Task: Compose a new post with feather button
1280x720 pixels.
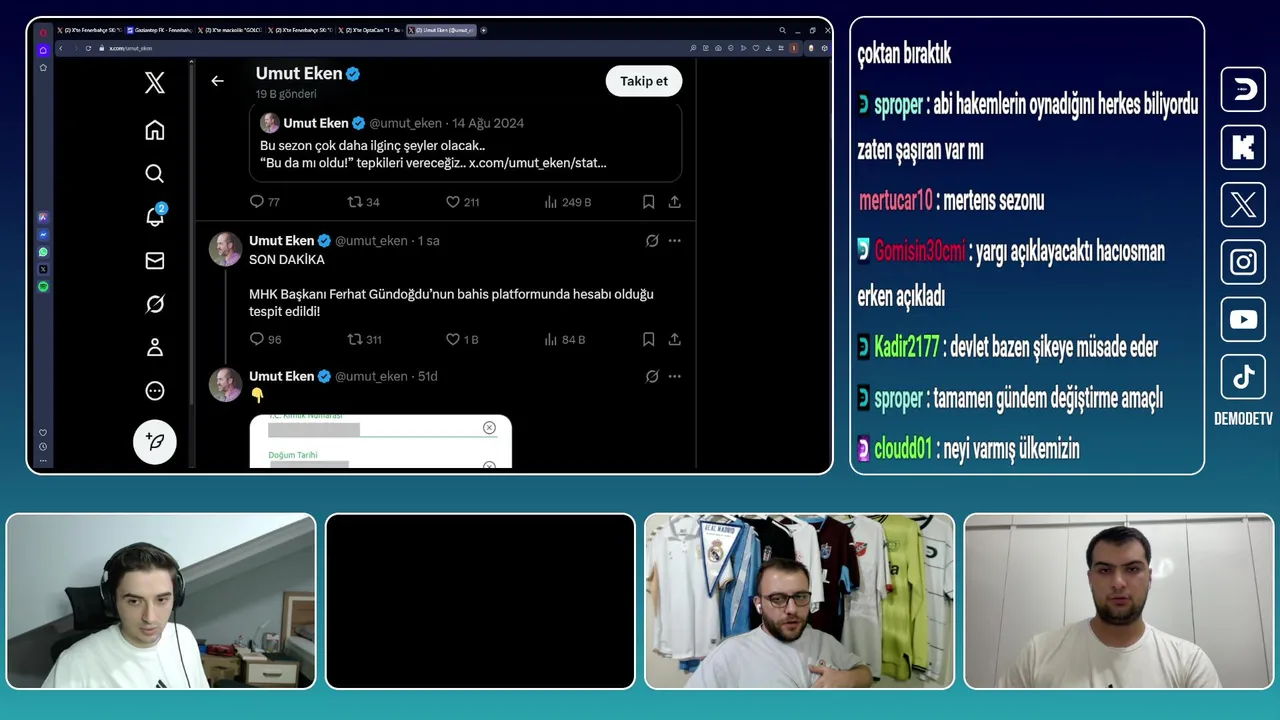Action: click(155, 441)
